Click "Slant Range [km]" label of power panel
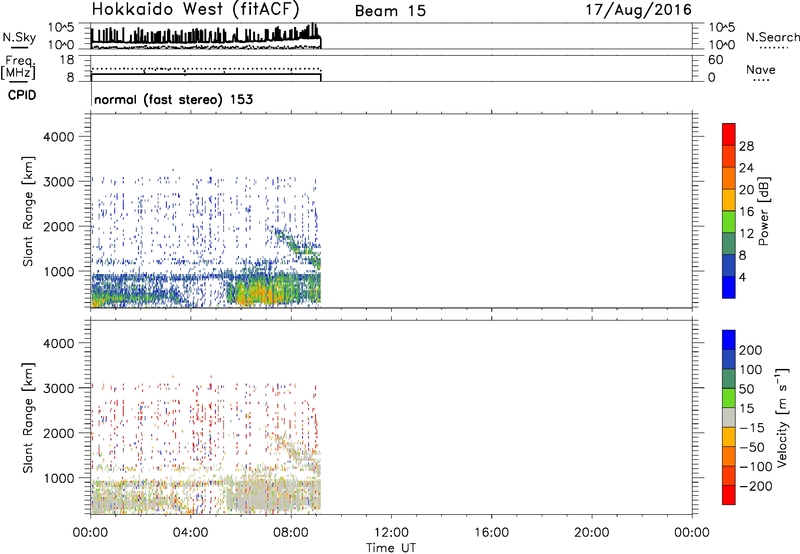The image size is (800, 554). (x=28, y=211)
